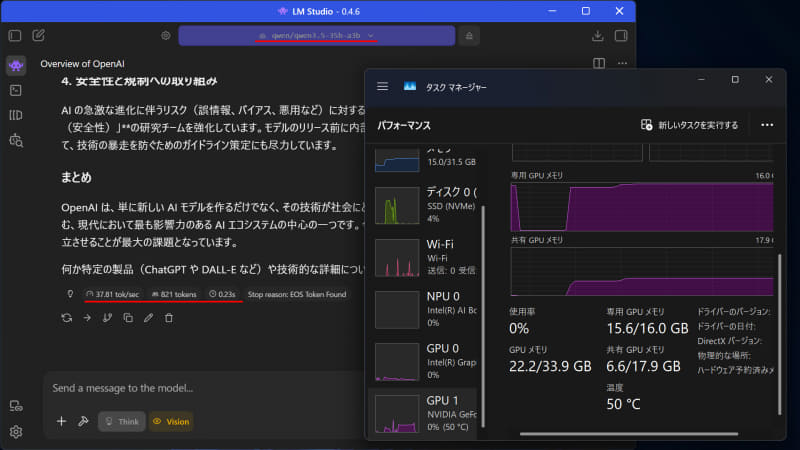Open LM Studio settings gear icon
The image size is (800, 450).
click(16, 432)
